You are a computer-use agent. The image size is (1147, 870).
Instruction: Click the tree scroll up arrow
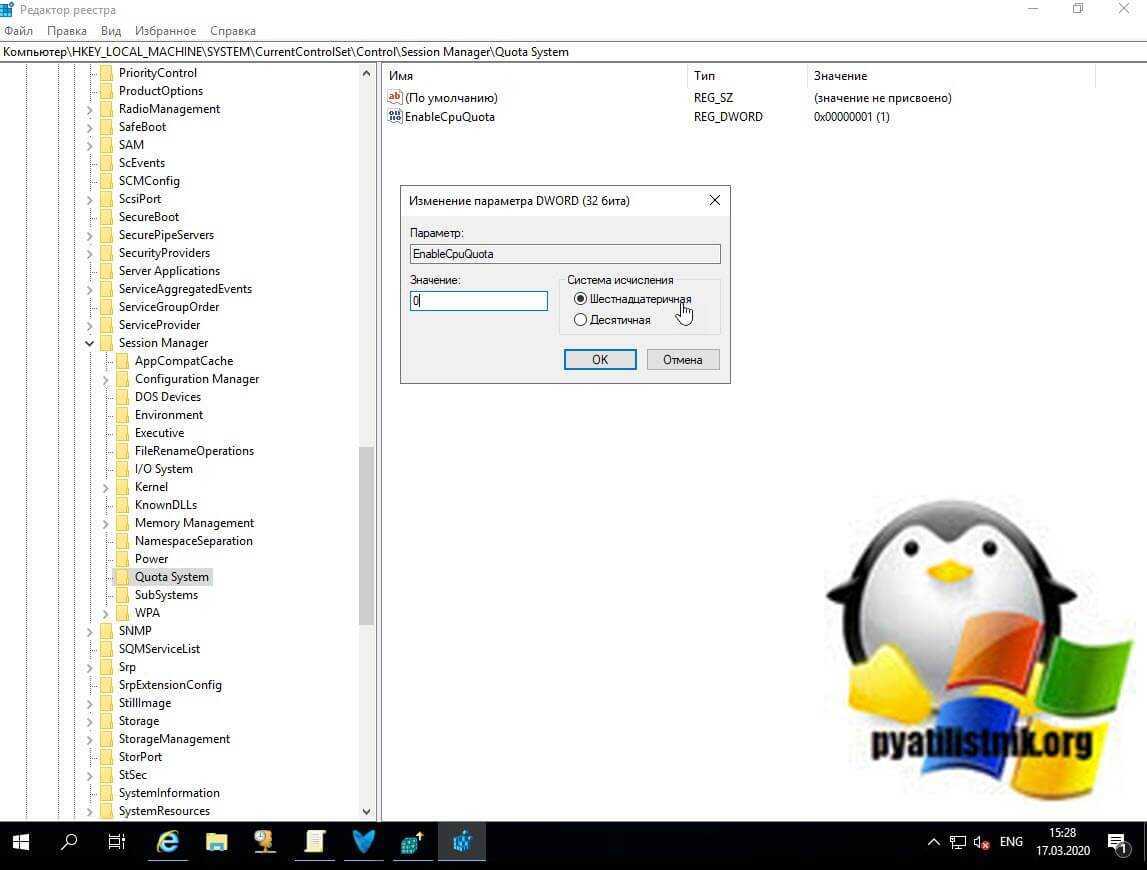(366, 73)
